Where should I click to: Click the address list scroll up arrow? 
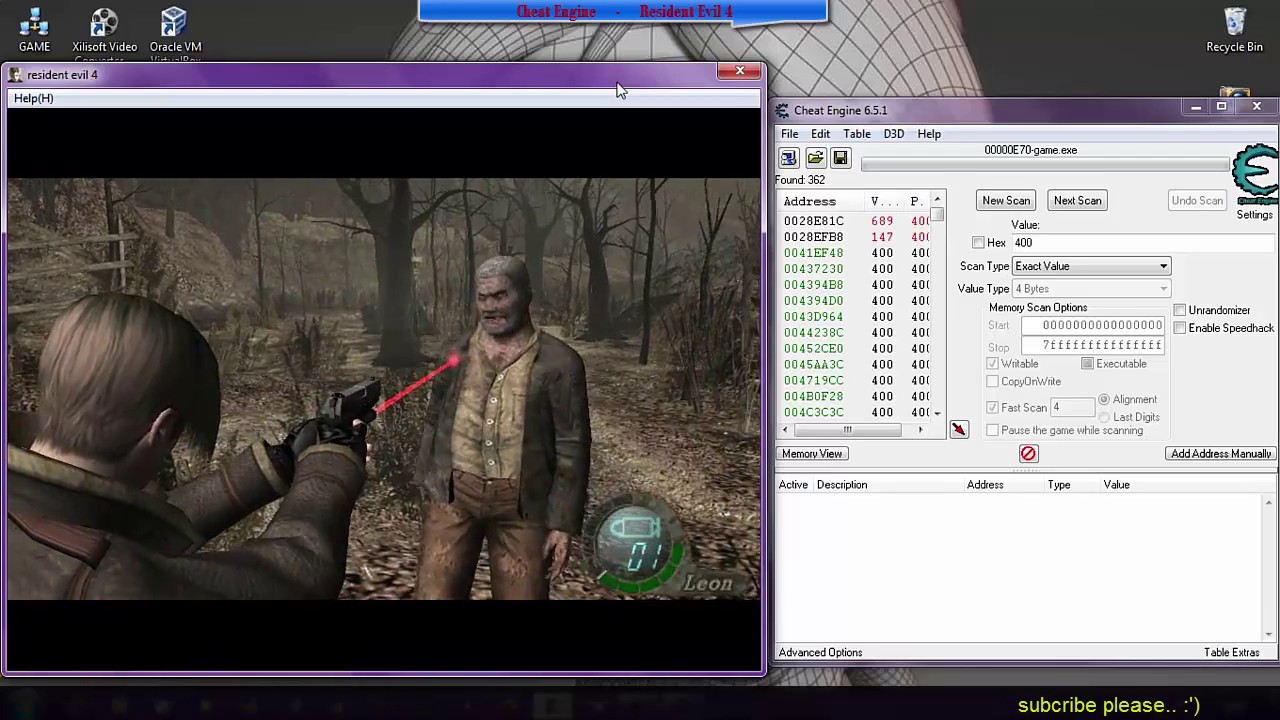[937, 201]
